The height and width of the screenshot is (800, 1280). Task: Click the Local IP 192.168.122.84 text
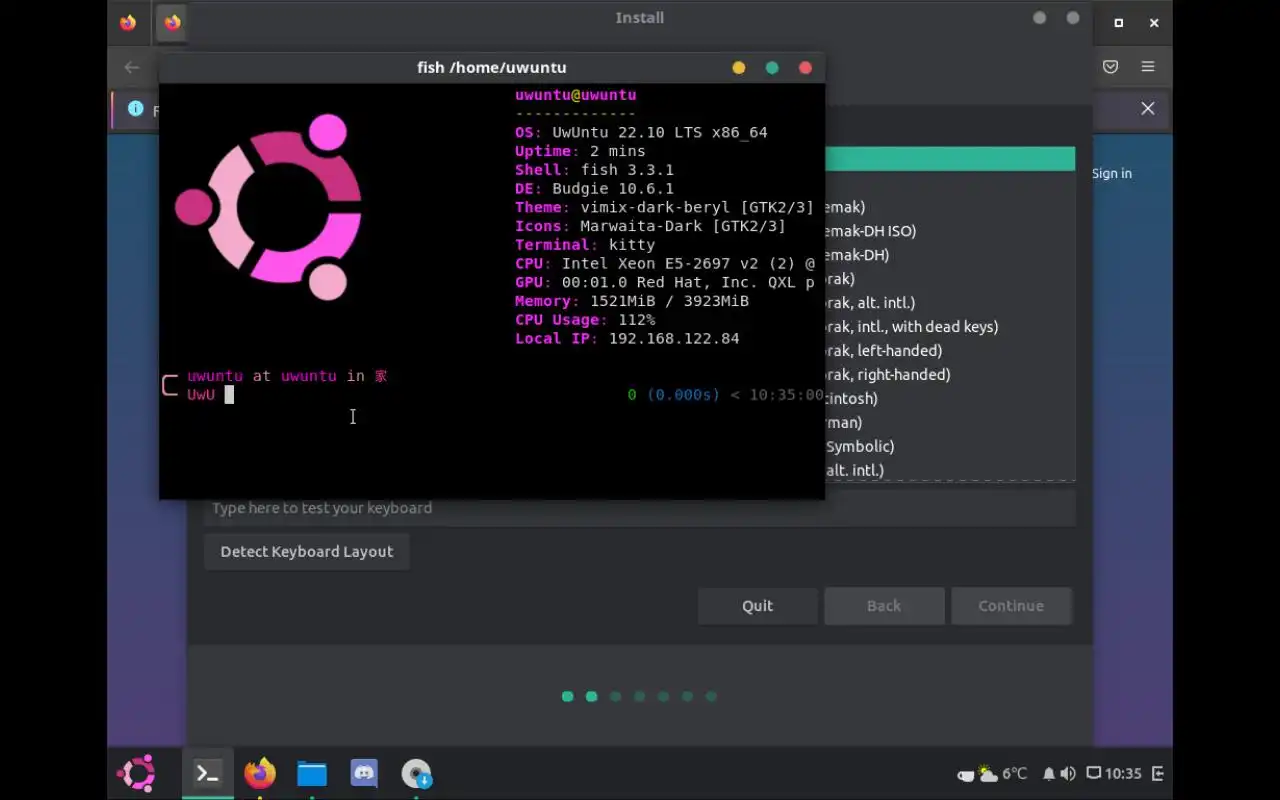(627, 339)
